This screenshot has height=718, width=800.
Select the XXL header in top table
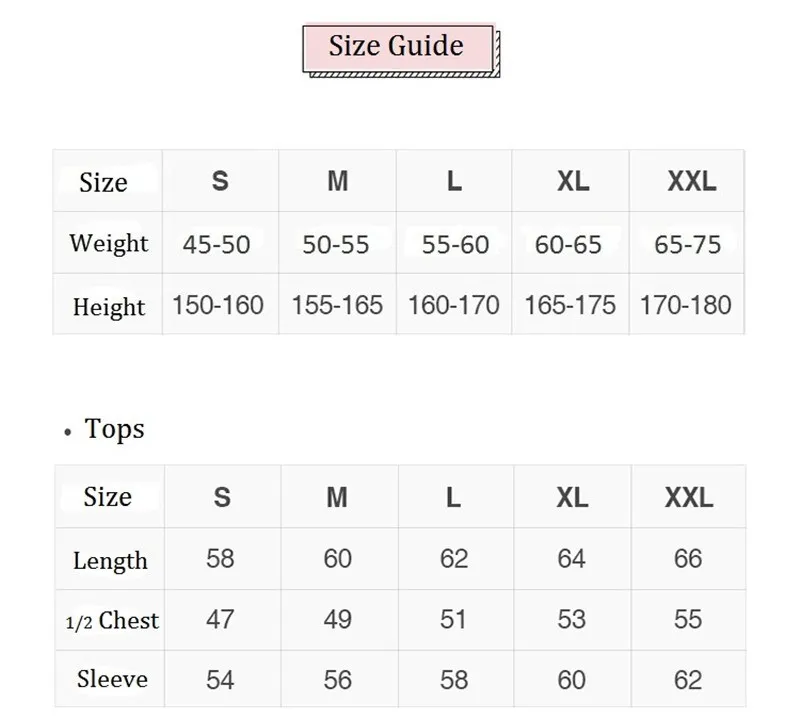point(691,181)
